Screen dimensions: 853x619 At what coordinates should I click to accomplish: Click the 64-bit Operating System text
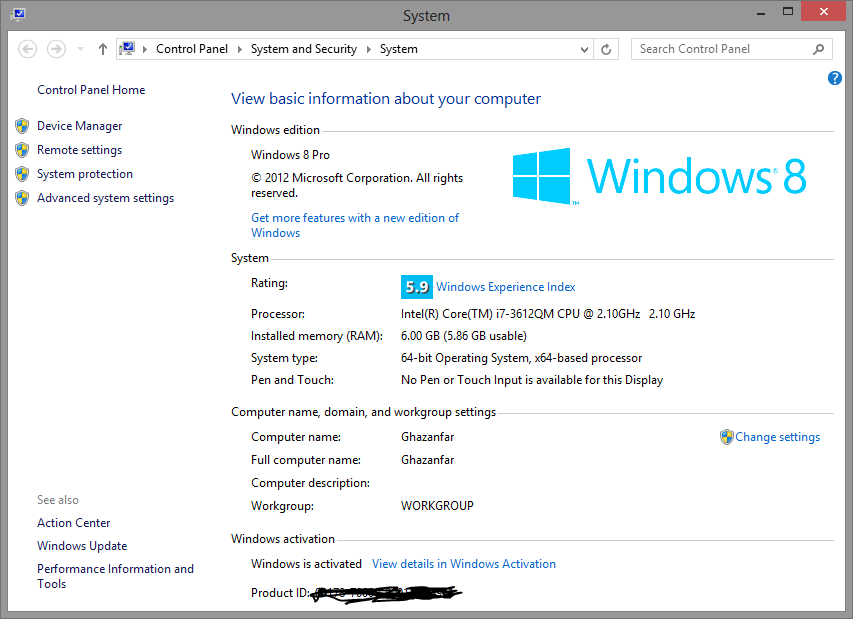coord(521,358)
